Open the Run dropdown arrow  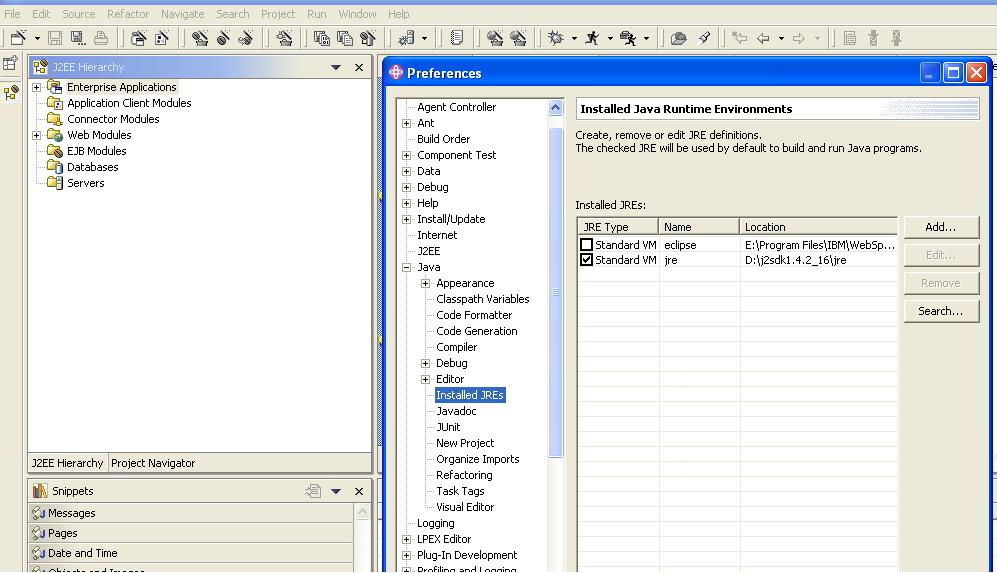(610, 39)
